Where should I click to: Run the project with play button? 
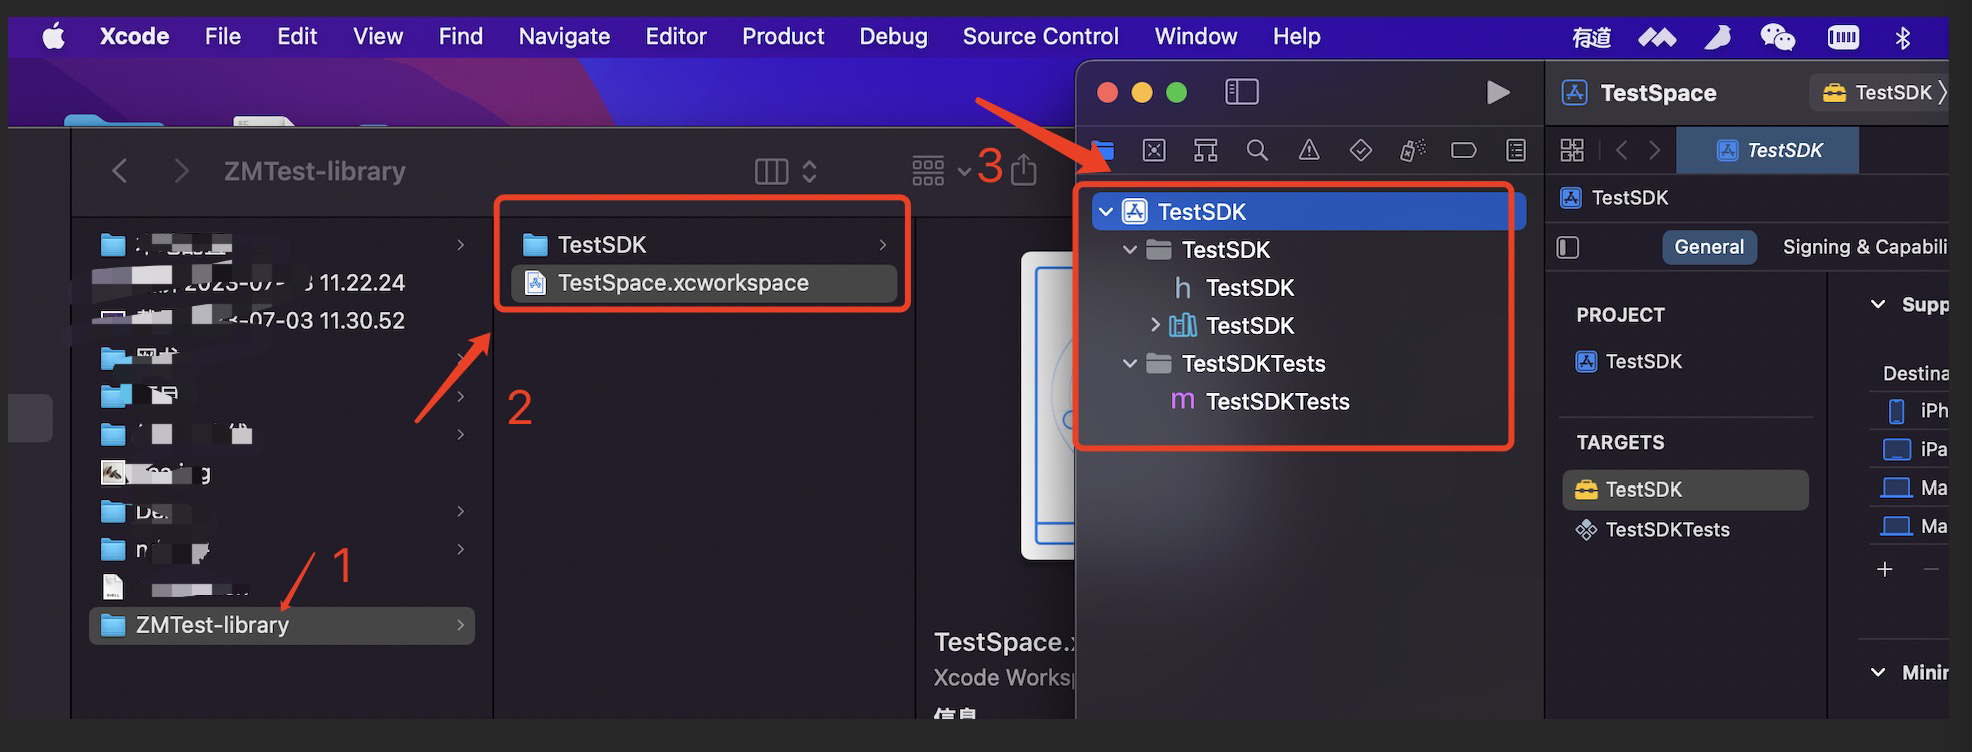coord(1497,93)
